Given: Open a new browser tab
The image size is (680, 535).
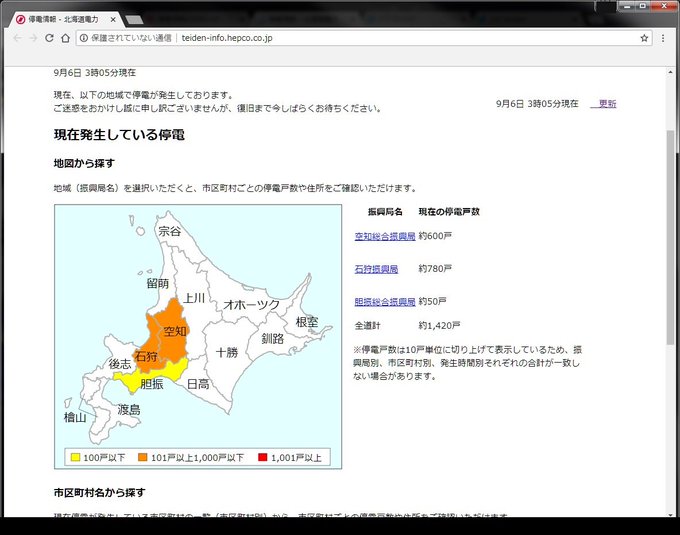Looking at the screenshot, I should pos(134,20).
